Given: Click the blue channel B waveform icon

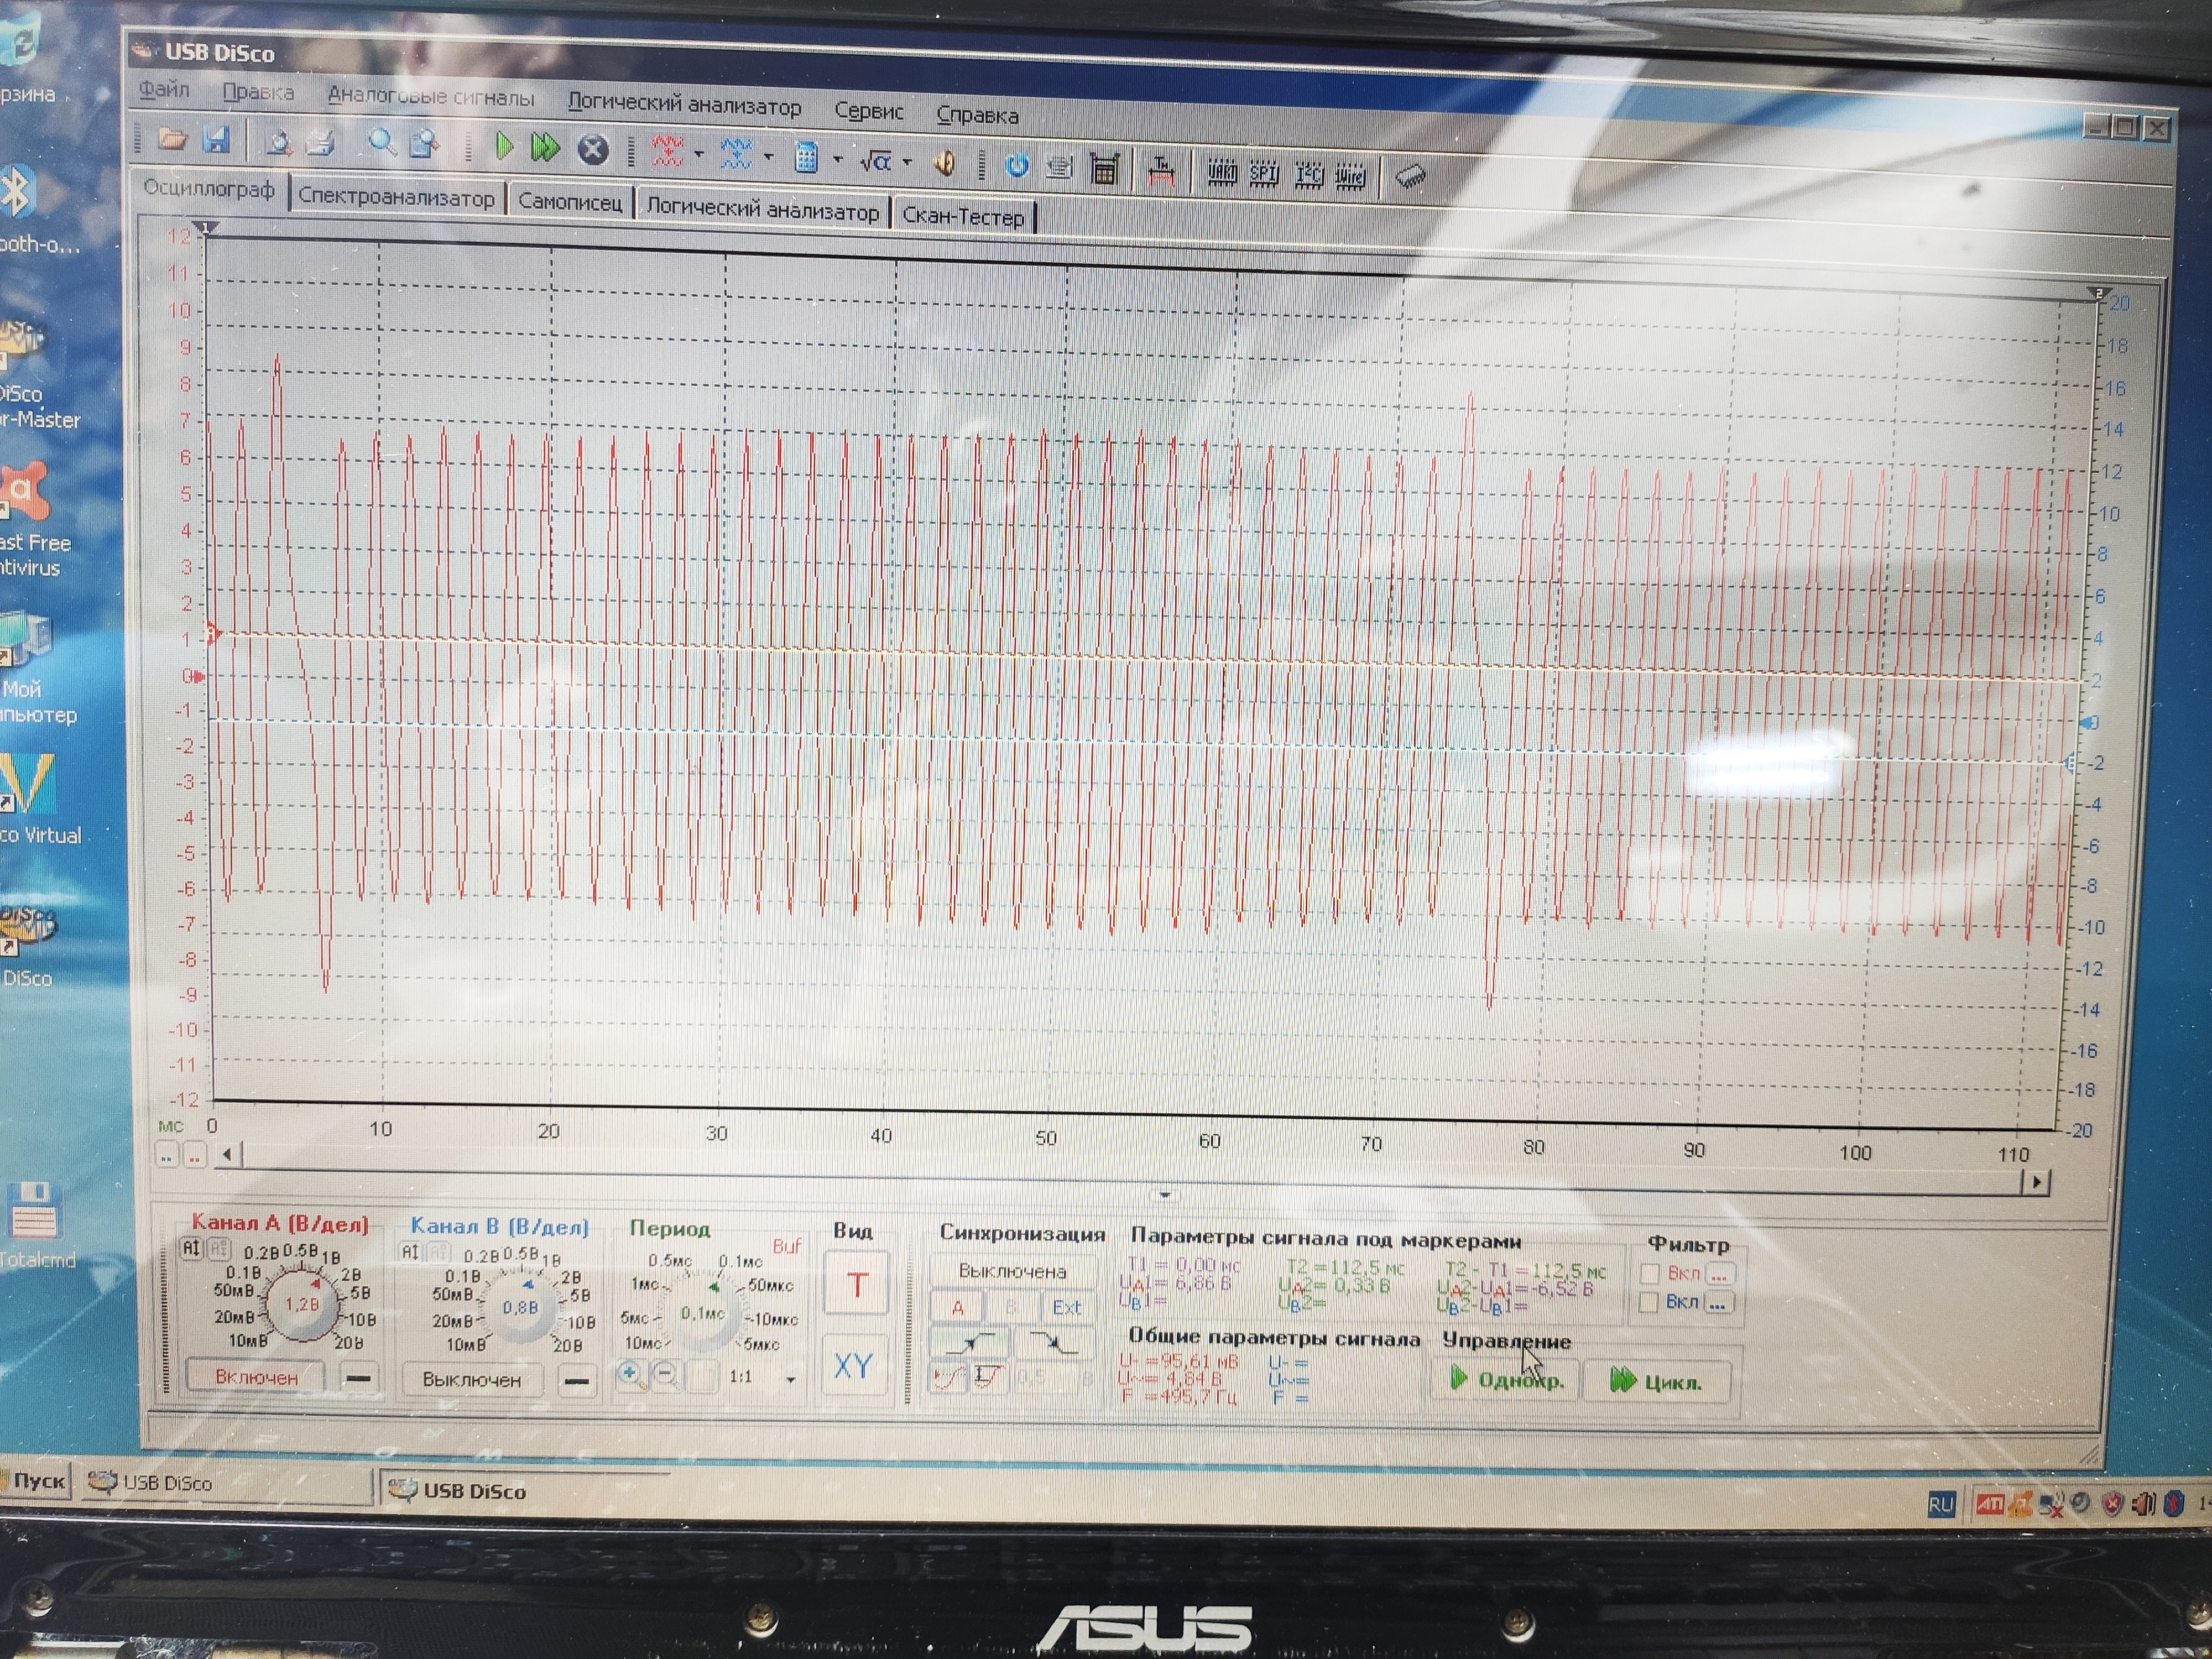Looking at the screenshot, I should click(736, 154).
